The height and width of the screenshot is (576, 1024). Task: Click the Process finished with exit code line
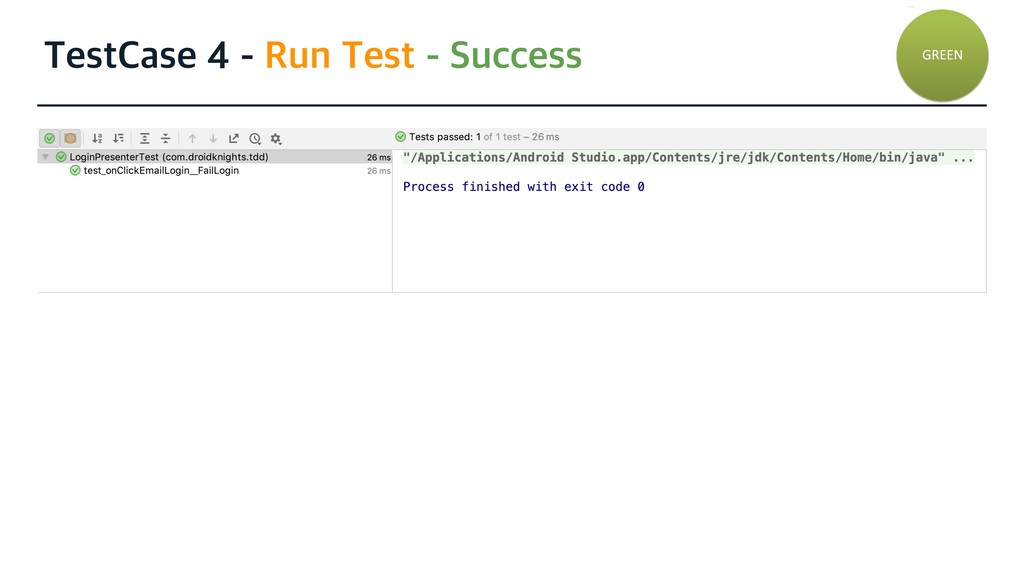523,187
